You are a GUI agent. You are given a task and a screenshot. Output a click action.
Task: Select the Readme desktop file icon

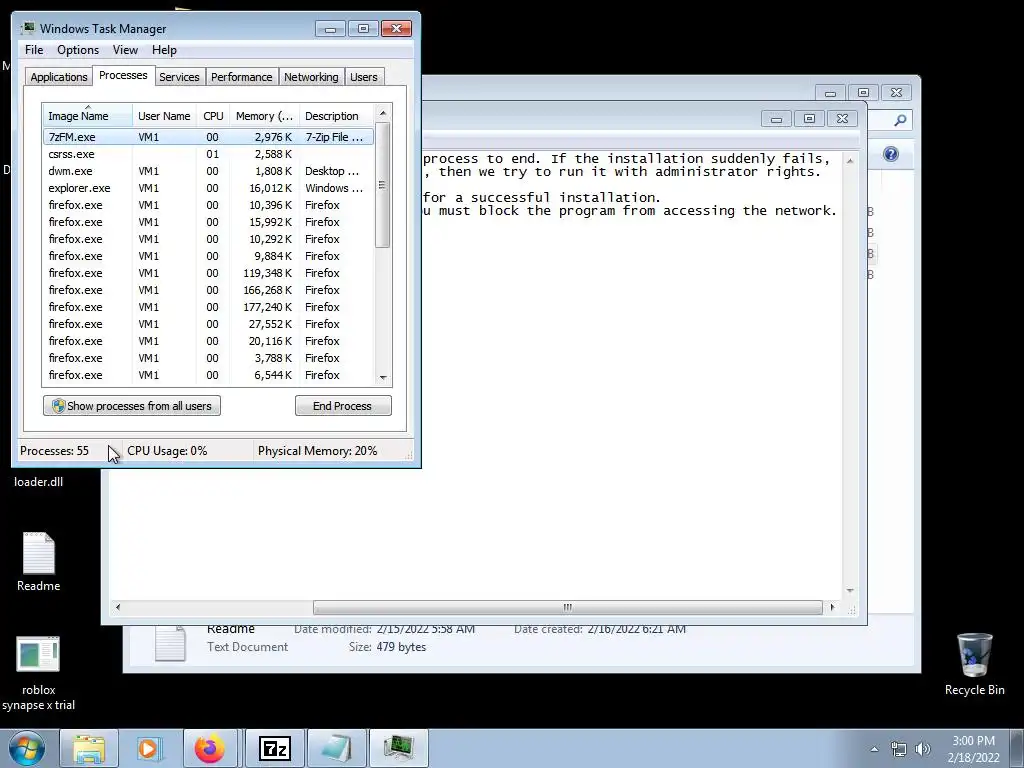point(39,562)
